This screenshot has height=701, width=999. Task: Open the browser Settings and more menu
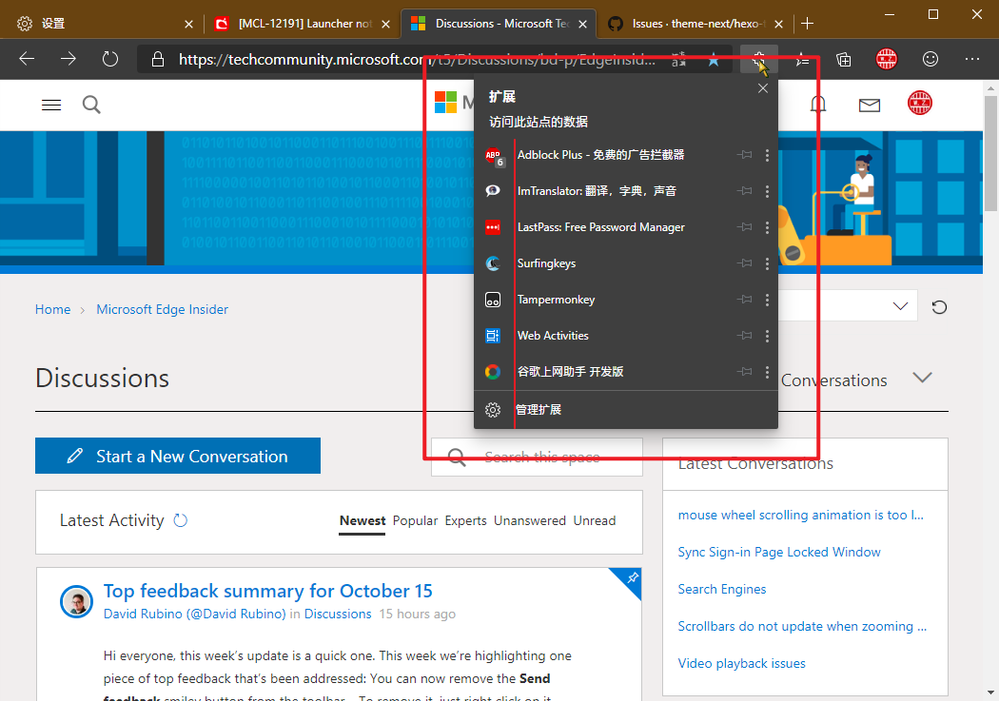point(972,59)
